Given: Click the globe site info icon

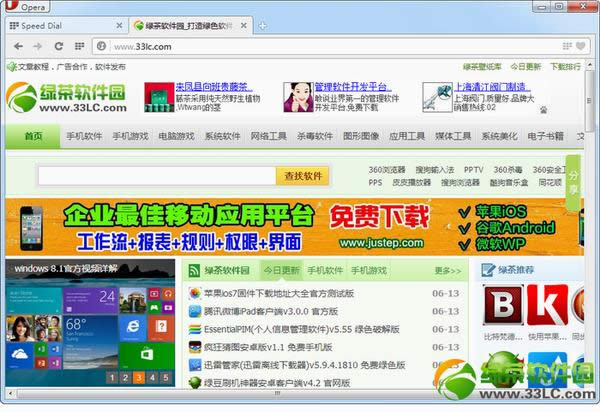Looking at the screenshot, I should click(x=101, y=46).
